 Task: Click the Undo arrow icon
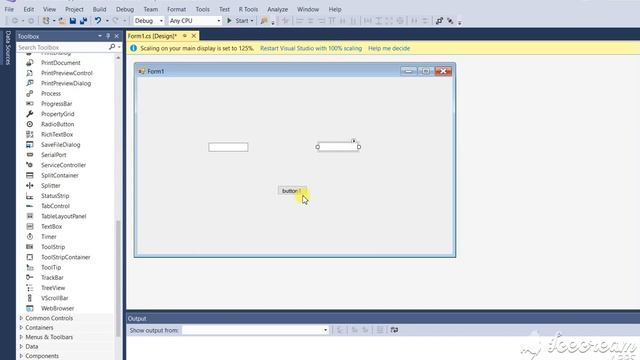click(x=98, y=21)
